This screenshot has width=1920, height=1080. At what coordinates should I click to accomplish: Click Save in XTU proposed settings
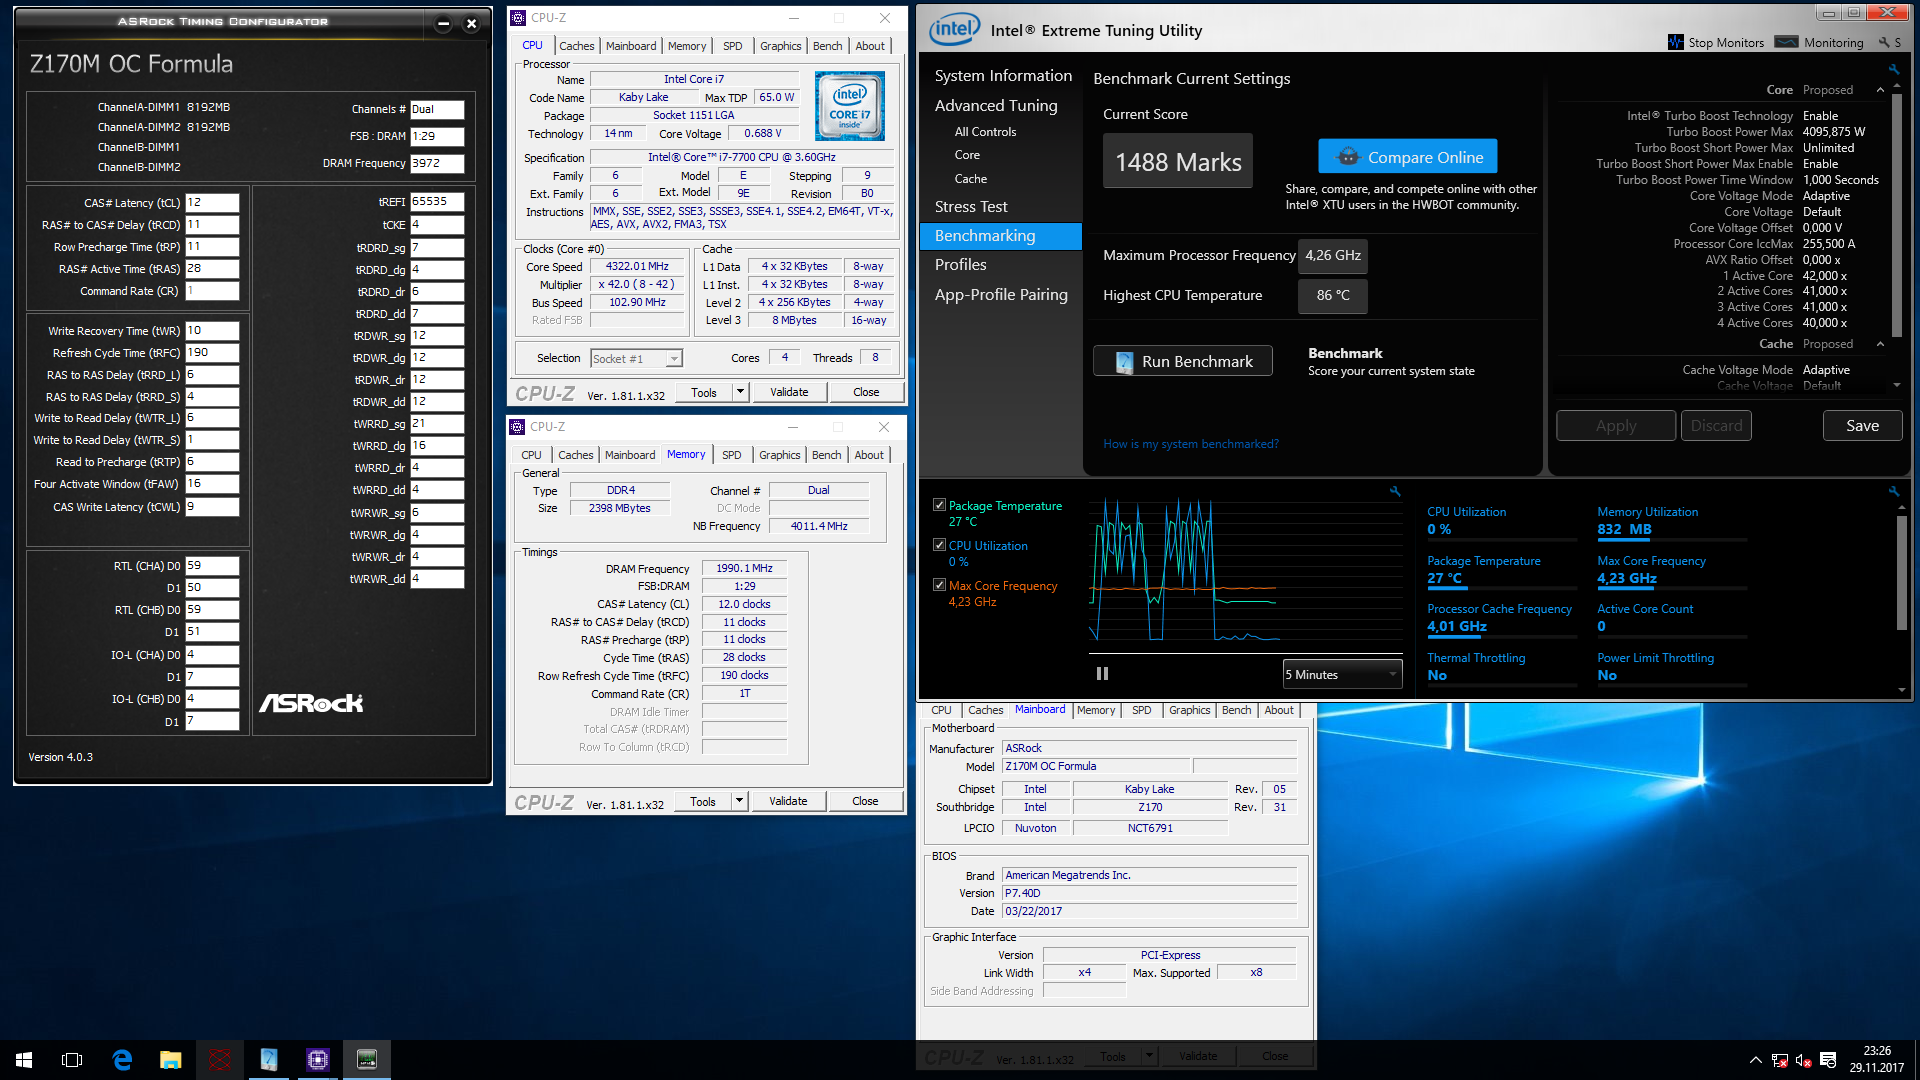pos(1862,425)
